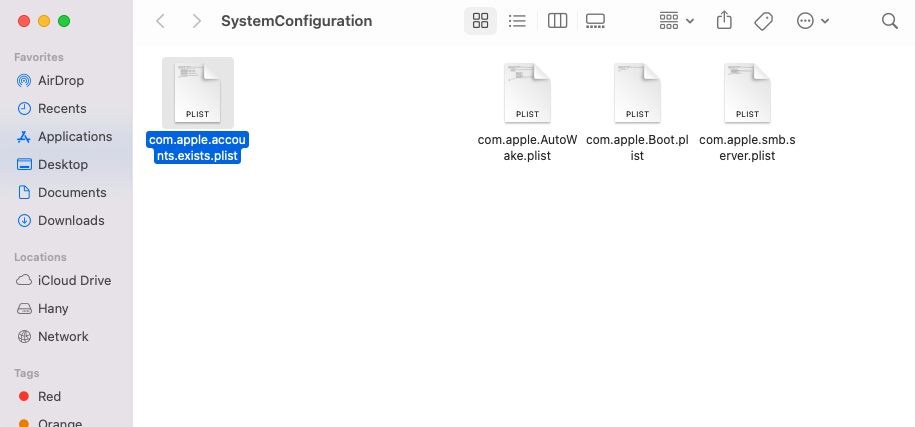Click the Hany drive icon
Viewport: 915px width, 427px height.
24,309
